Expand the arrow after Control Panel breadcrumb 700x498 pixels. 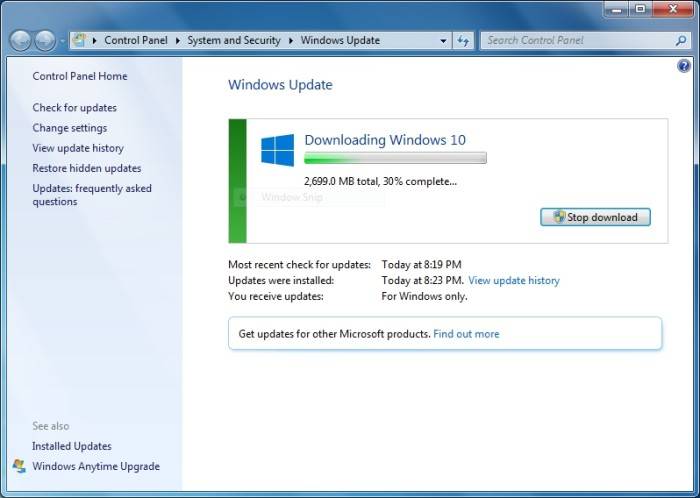click(179, 41)
